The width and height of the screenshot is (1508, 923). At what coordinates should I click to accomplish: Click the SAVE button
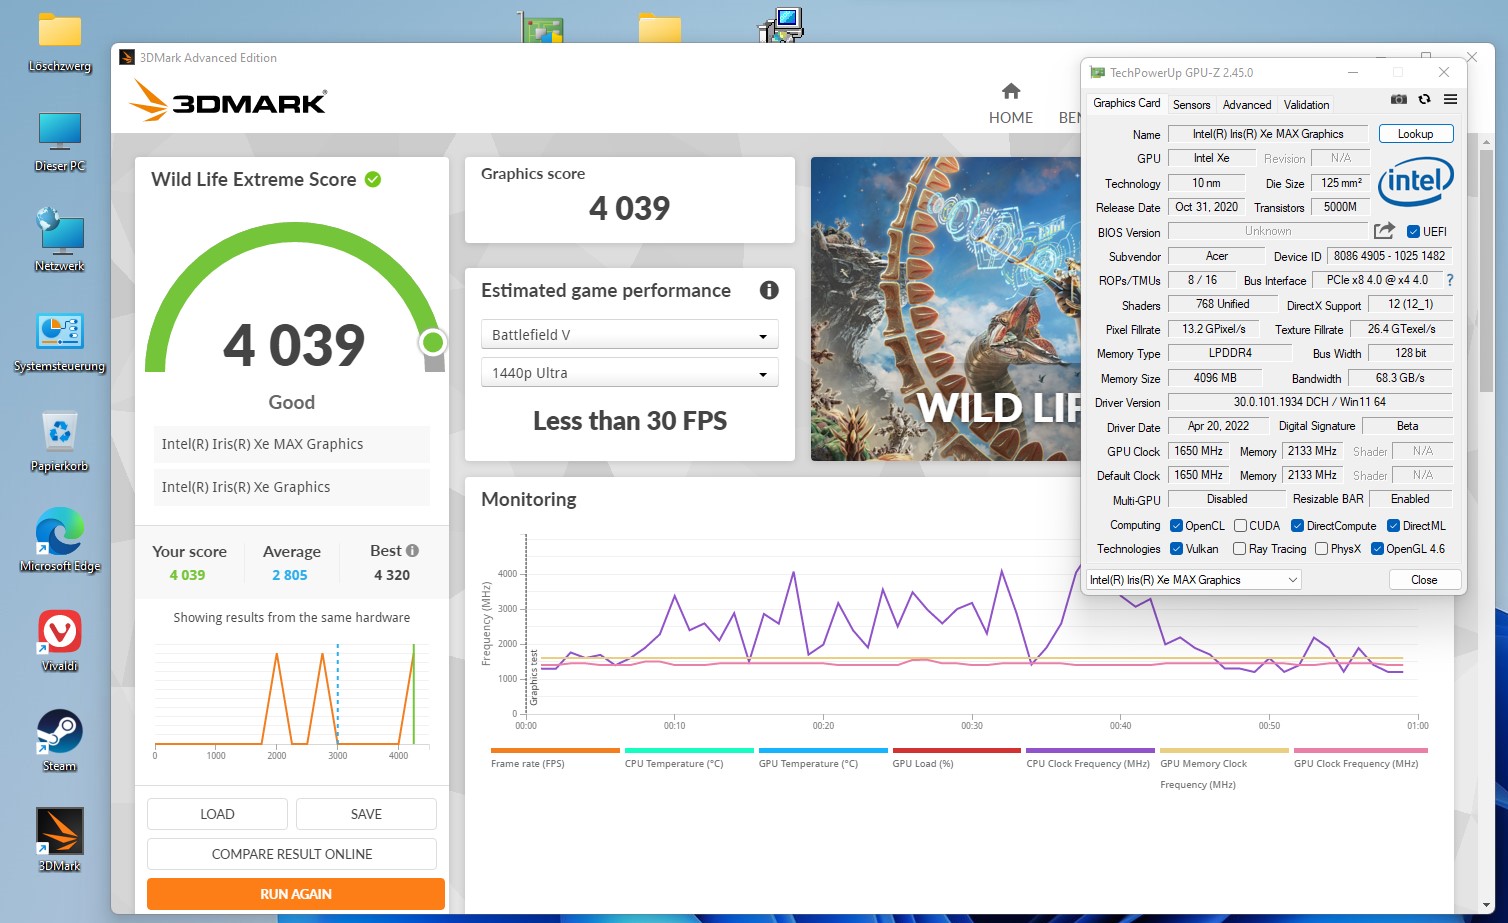click(366, 814)
